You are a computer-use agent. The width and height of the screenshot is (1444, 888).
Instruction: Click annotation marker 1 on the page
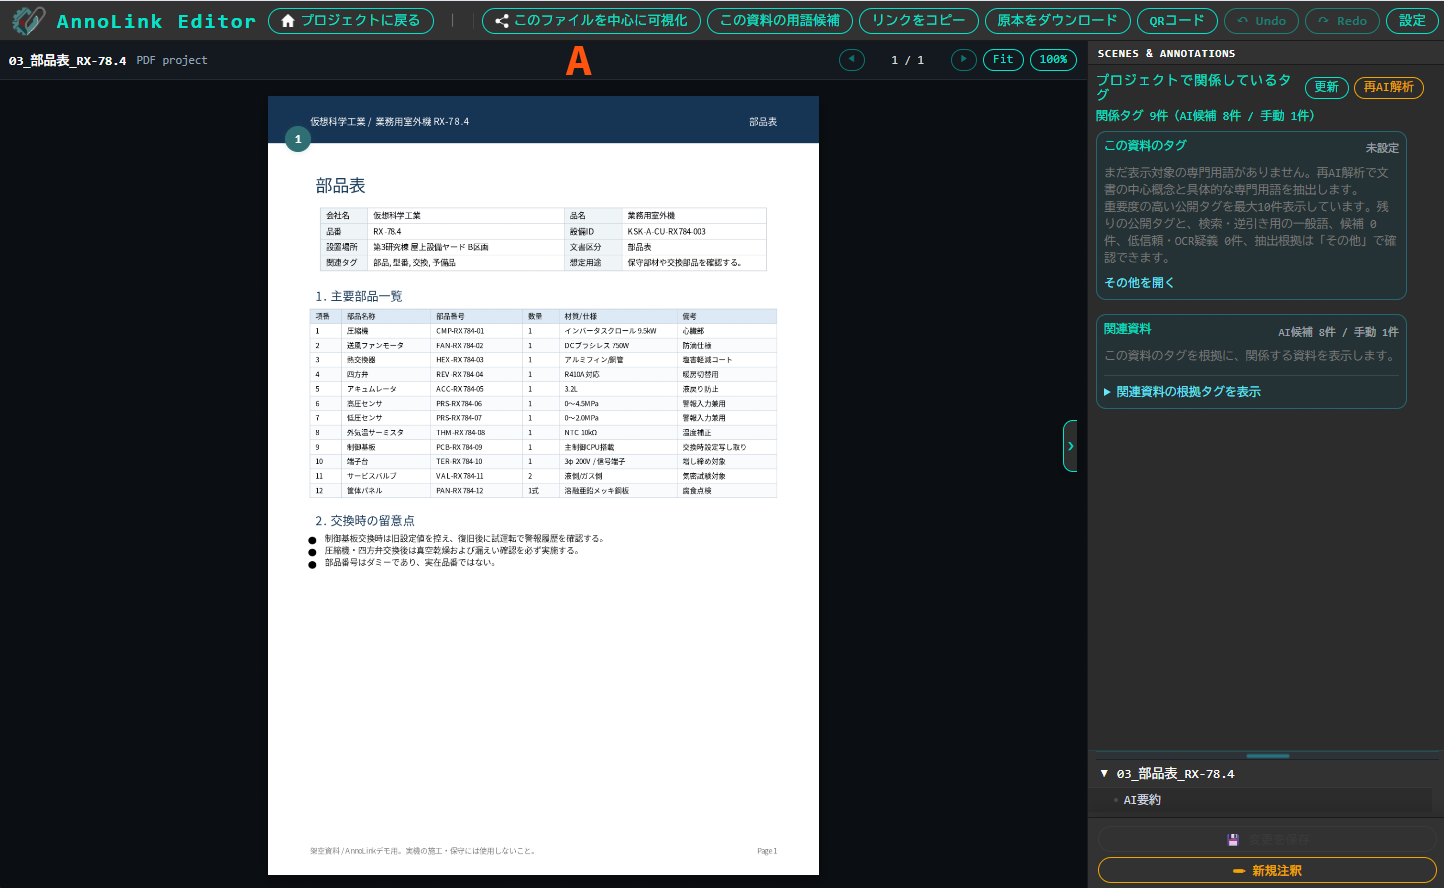click(x=298, y=139)
